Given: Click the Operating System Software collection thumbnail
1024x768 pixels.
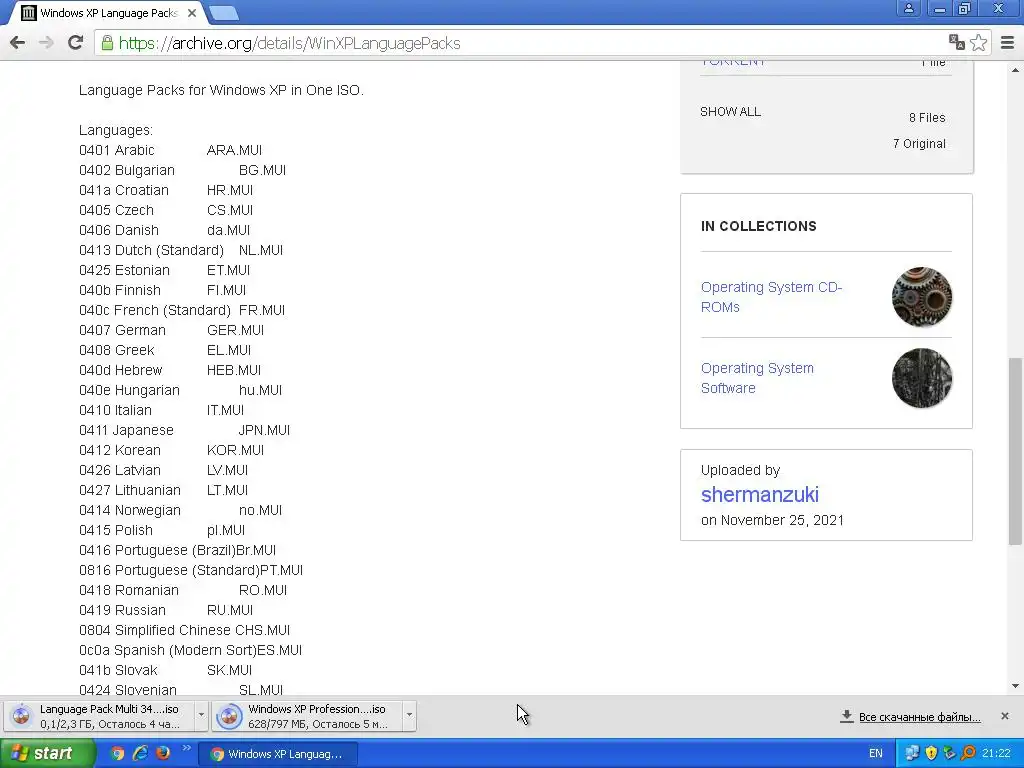Looking at the screenshot, I should click(921, 378).
